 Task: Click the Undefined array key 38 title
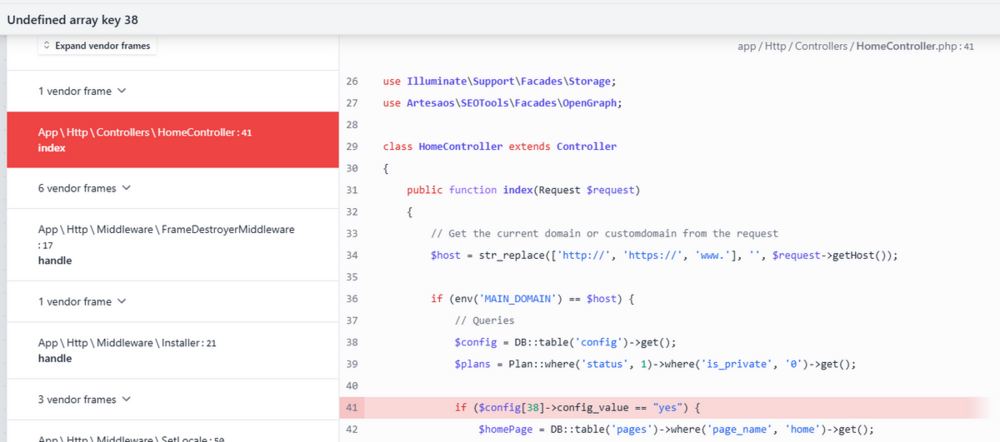[x=73, y=20]
